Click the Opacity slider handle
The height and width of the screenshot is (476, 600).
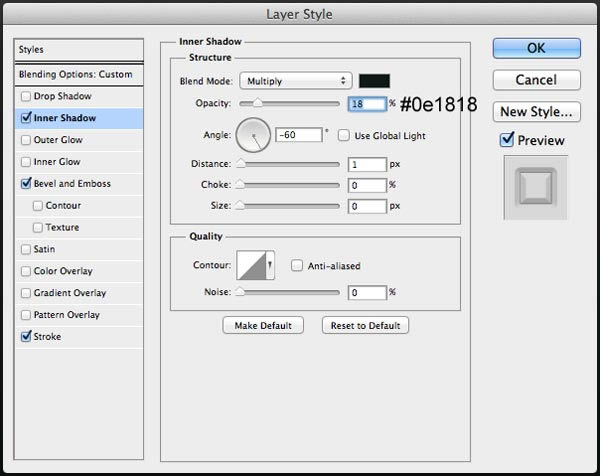click(258, 103)
